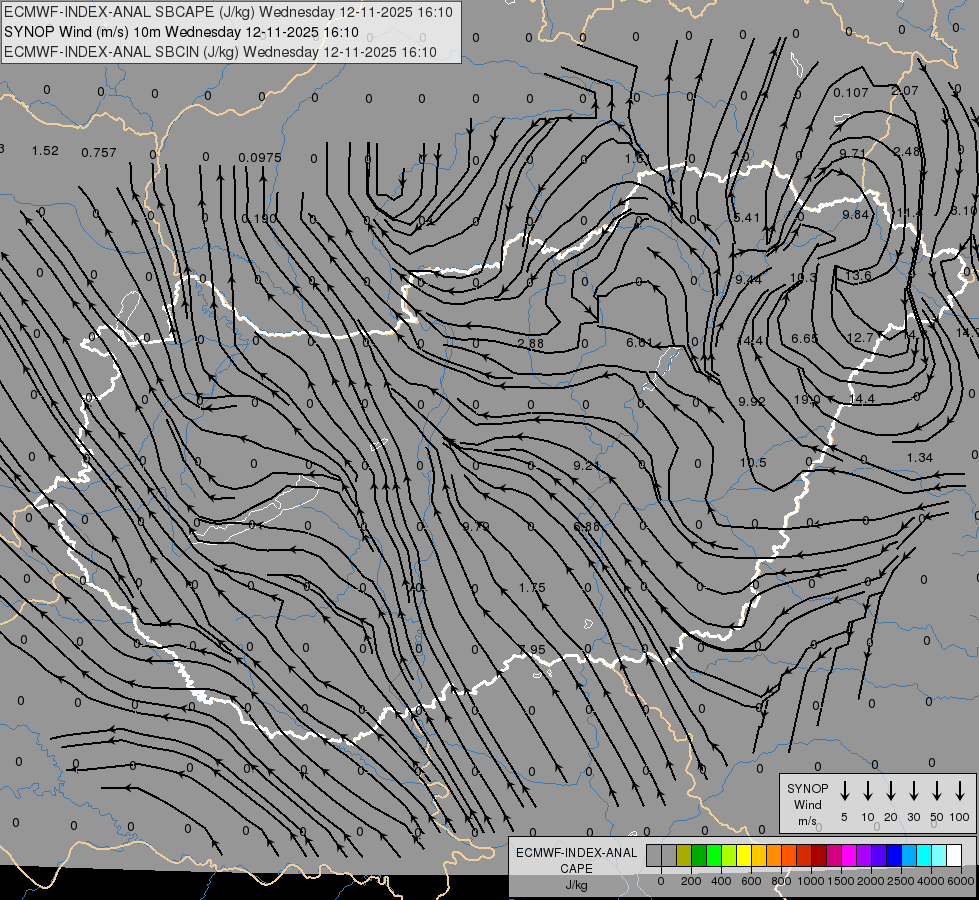The height and width of the screenshot is (900, 979).
Task: Click the 12.7 value on the map
Action: pos(860,337)
